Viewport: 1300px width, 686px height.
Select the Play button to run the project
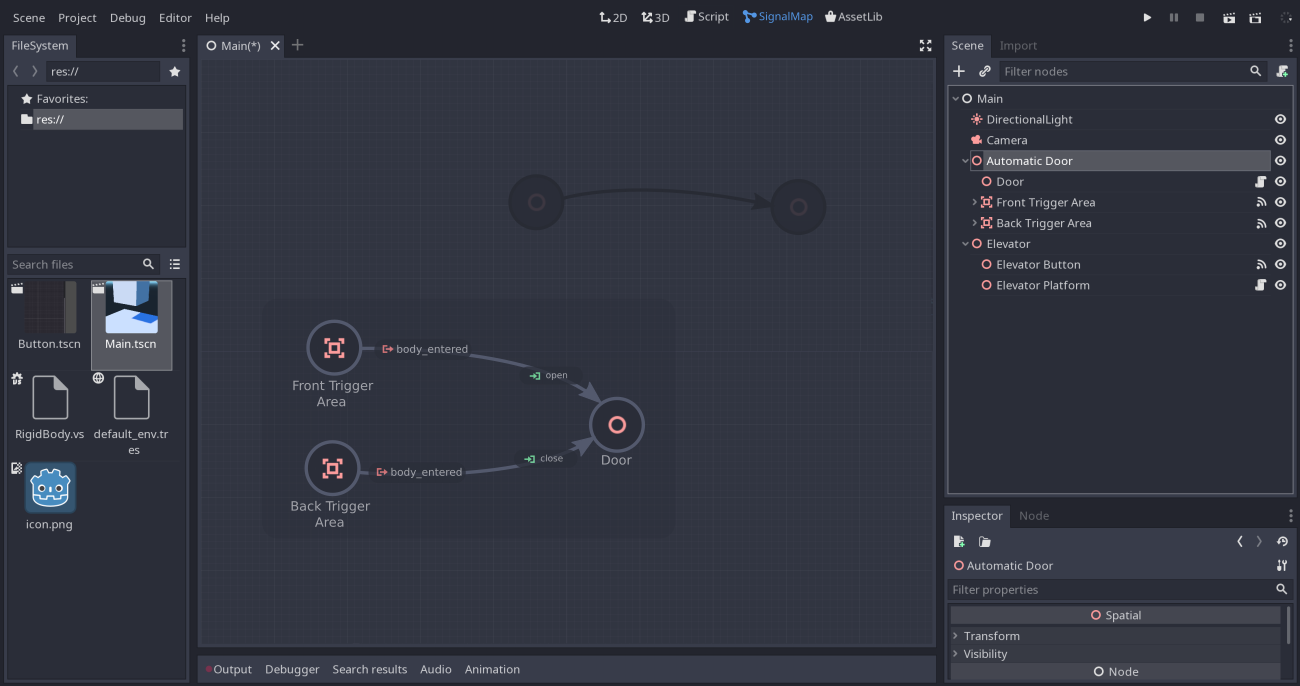coord(1147,17)
